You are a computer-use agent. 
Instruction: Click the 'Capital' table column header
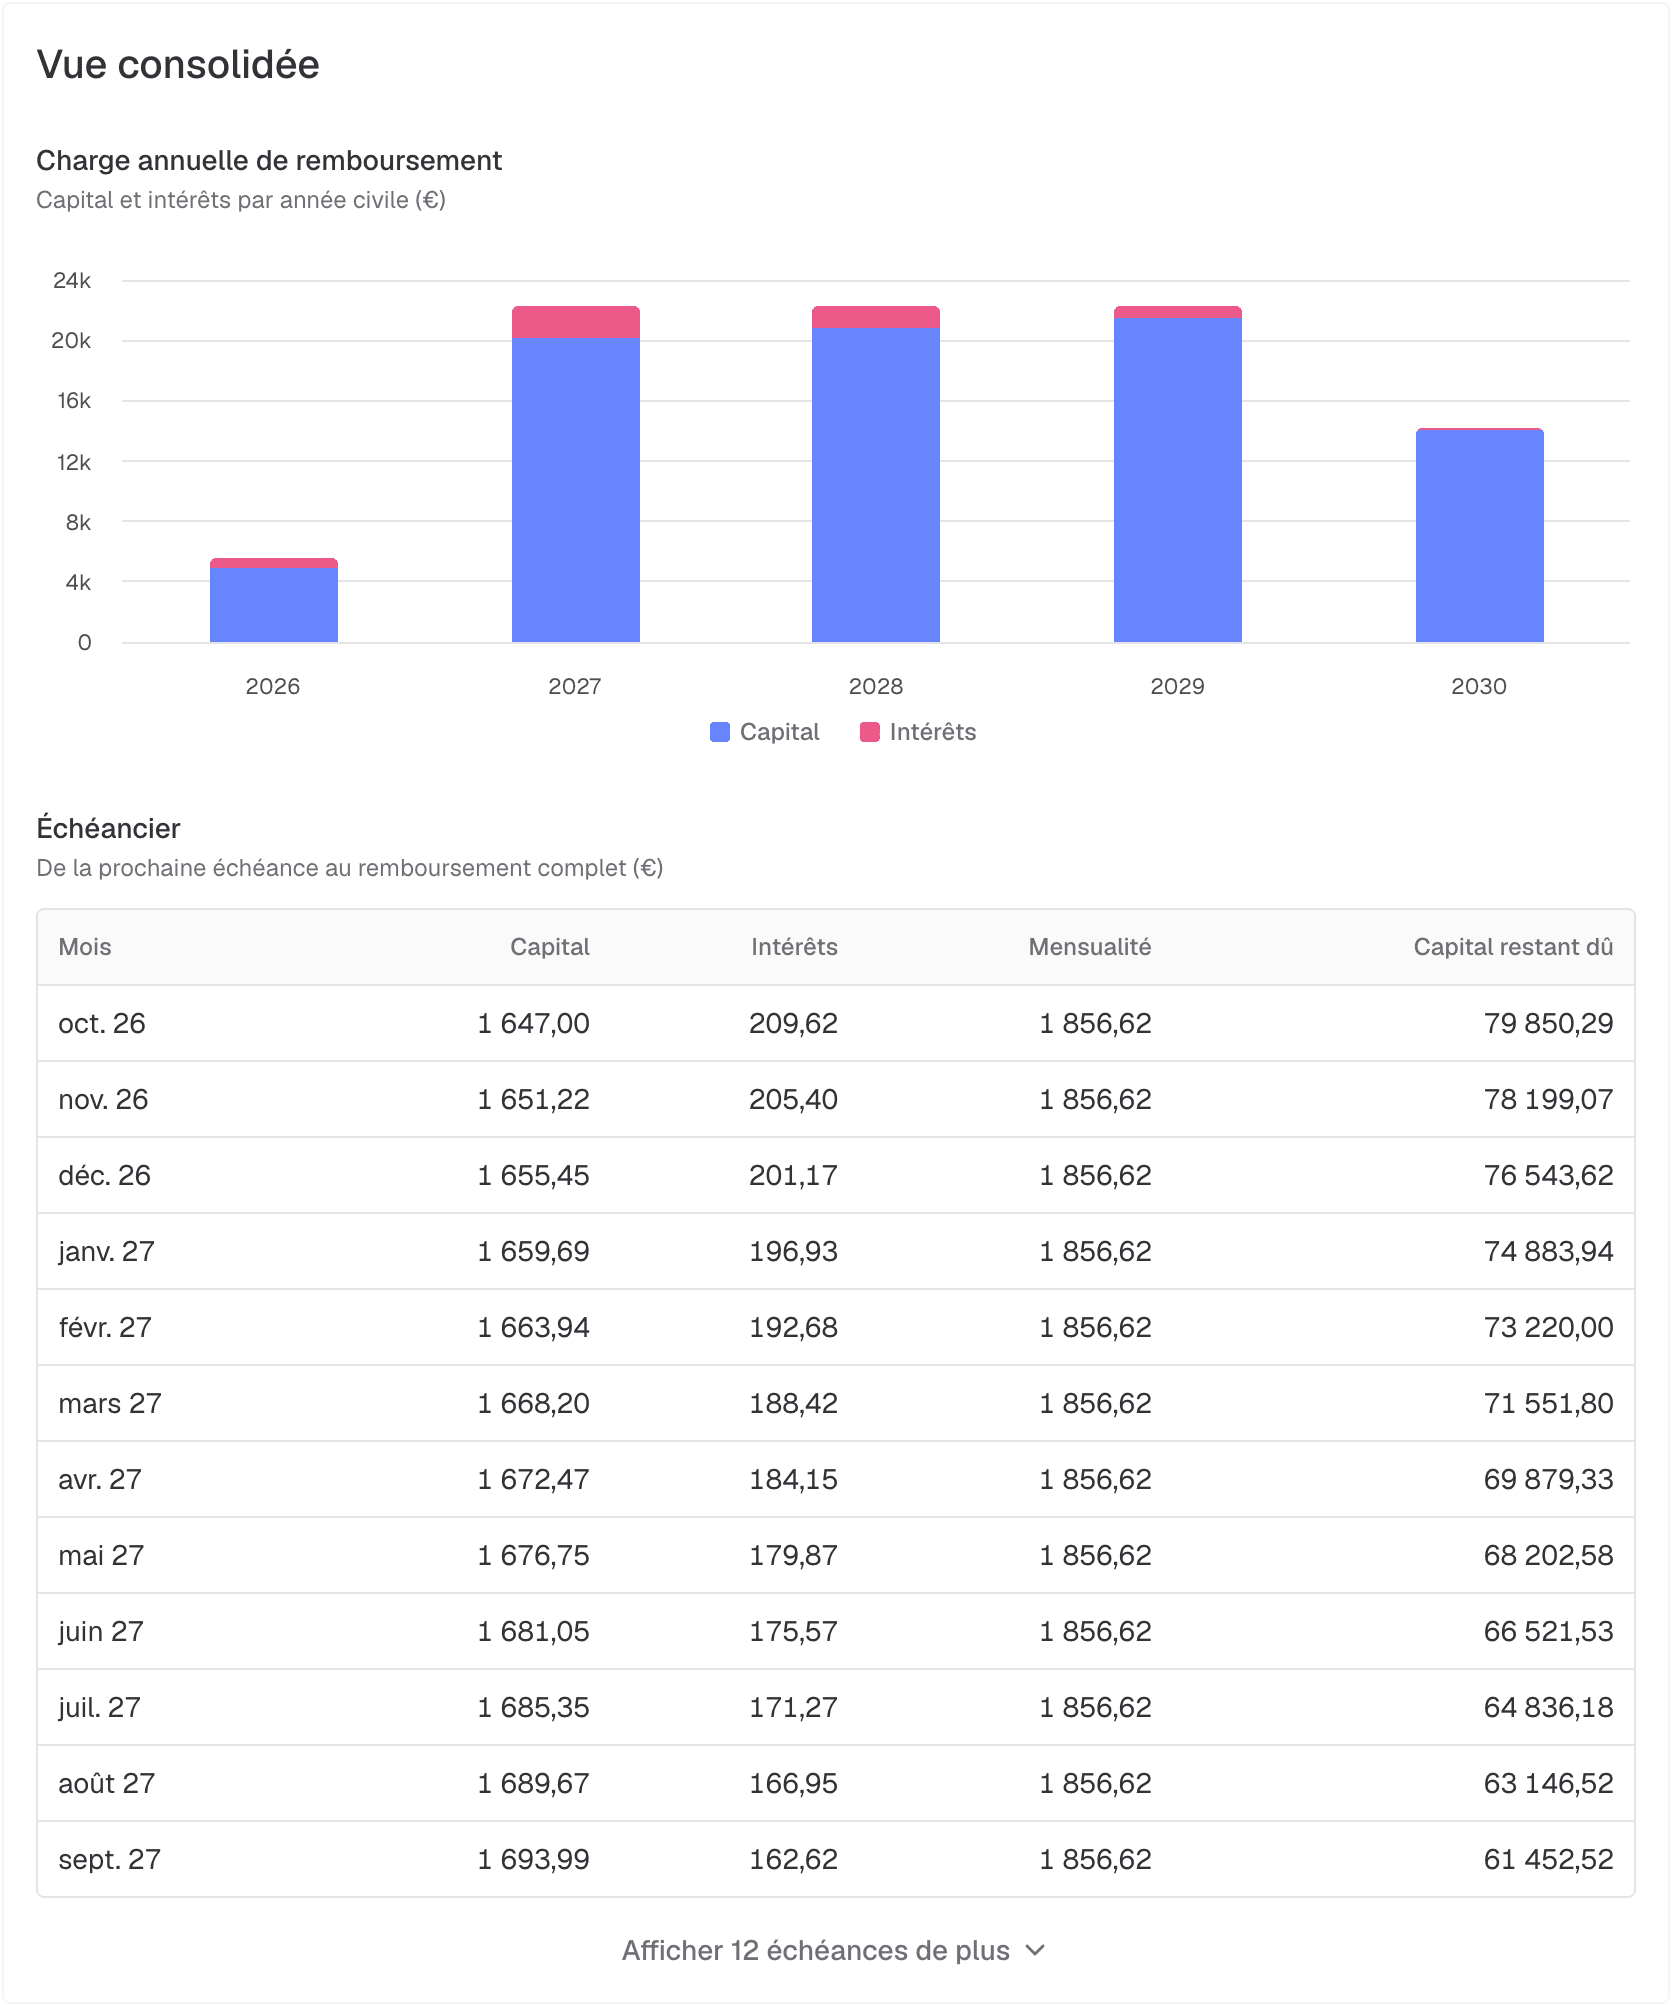tap(550, 947)
